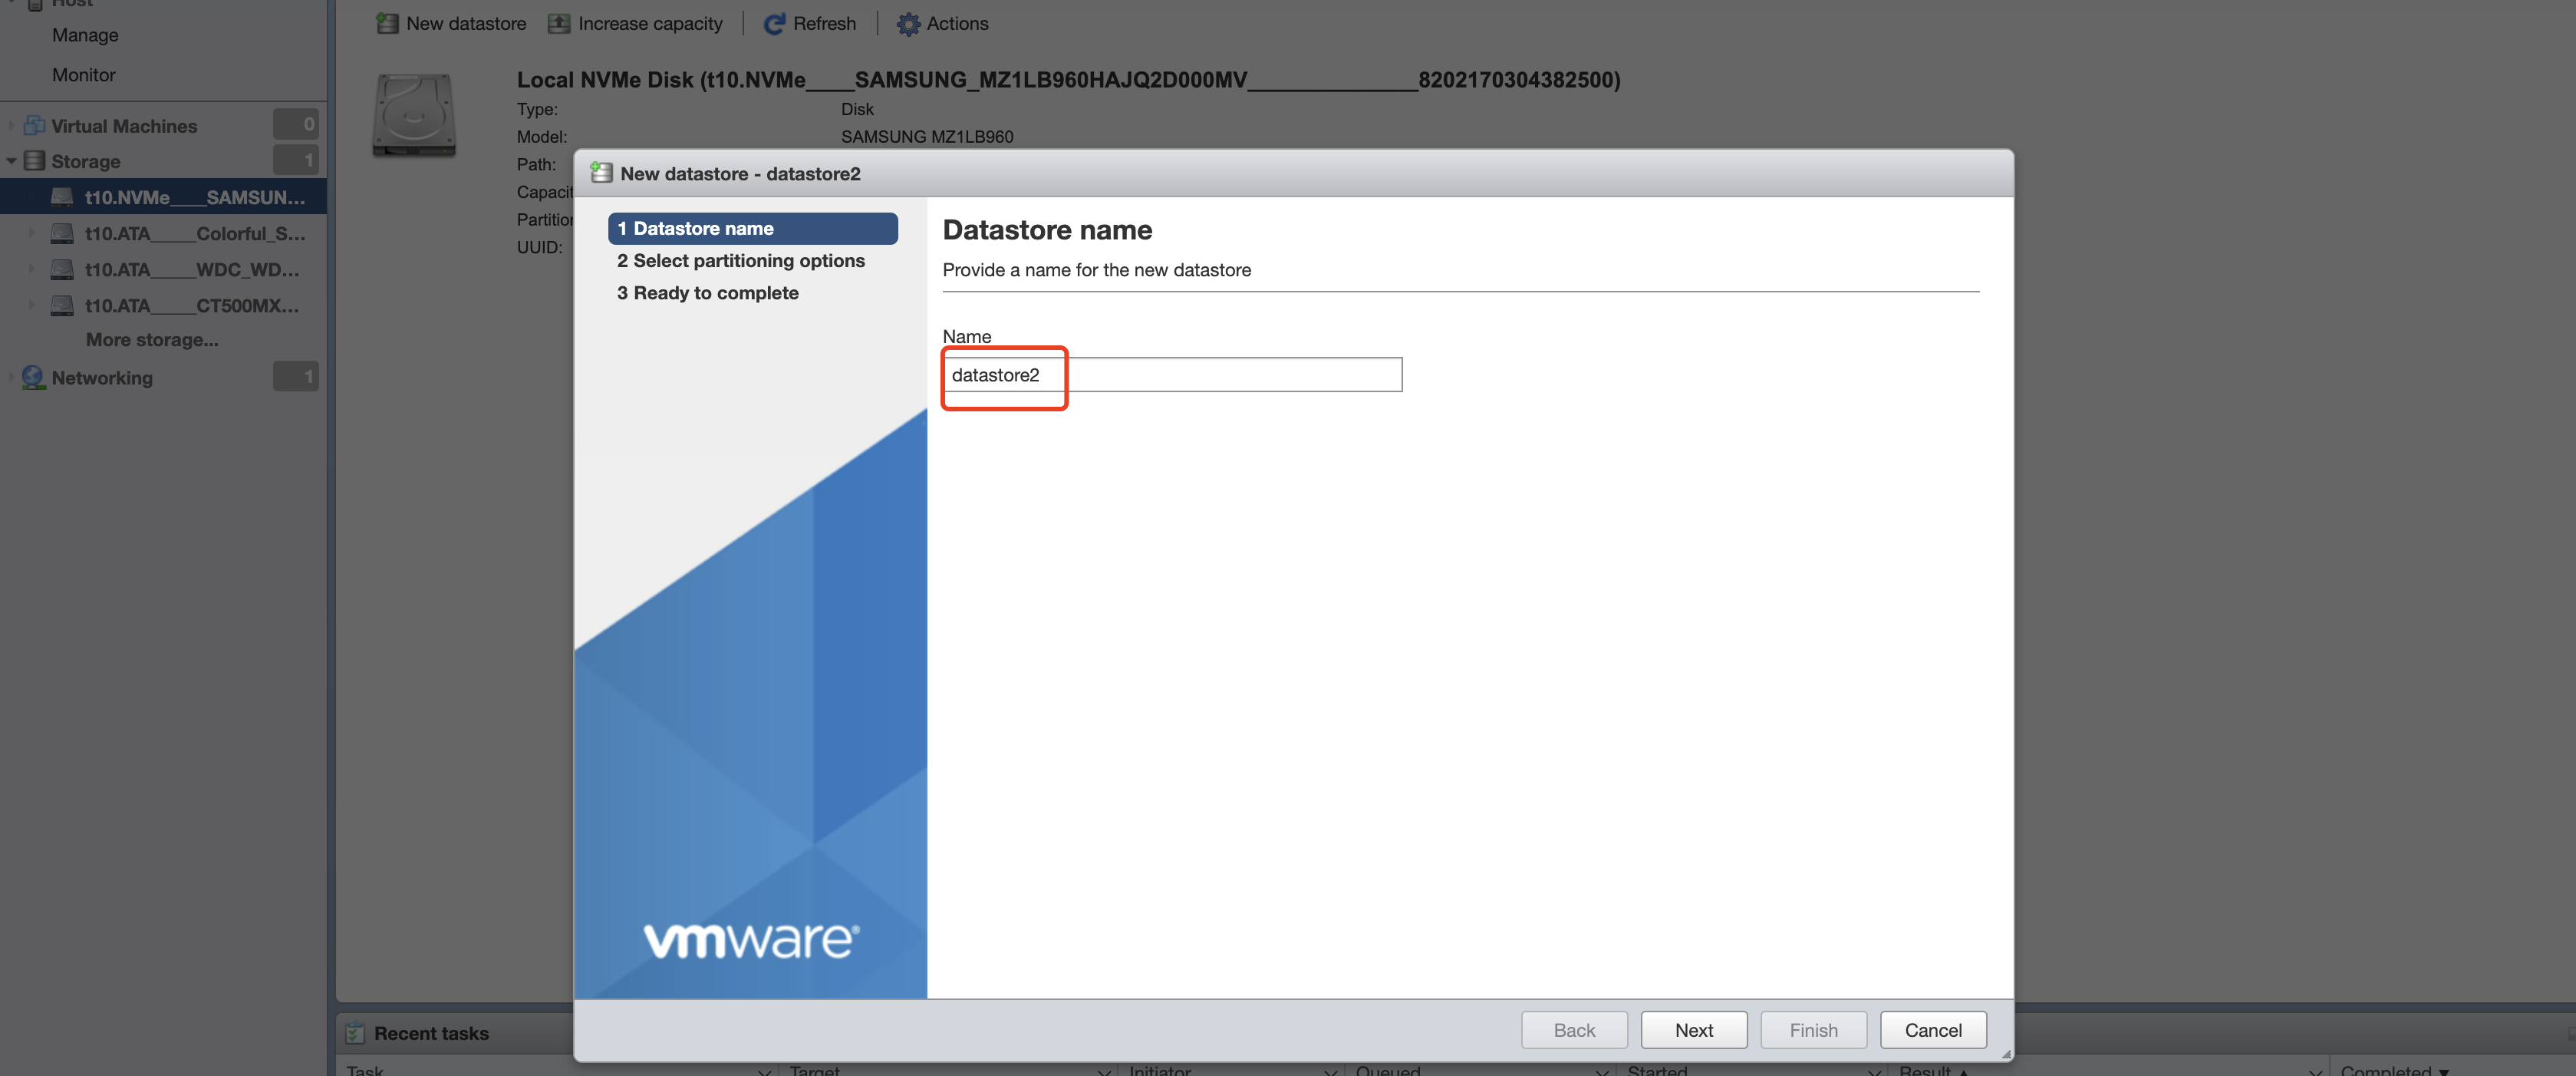
Task: Click the Next button
Action: click(x=1693, y=1029)
